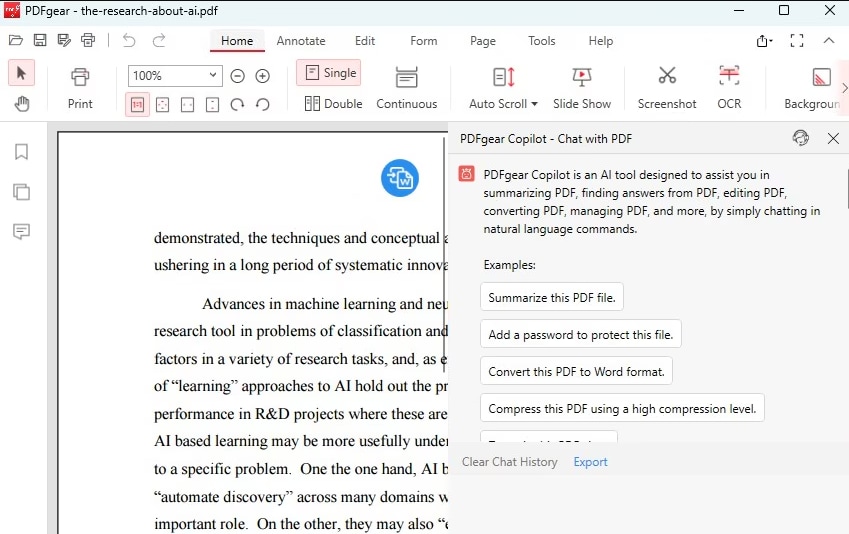Open the Form tab

[x=423, y=41]
